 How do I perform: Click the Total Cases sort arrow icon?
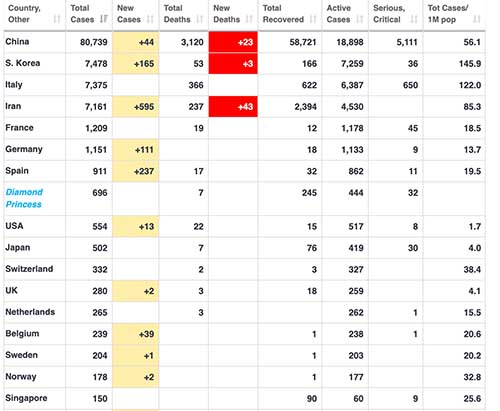pyautogui.click(x=104, y=19)
